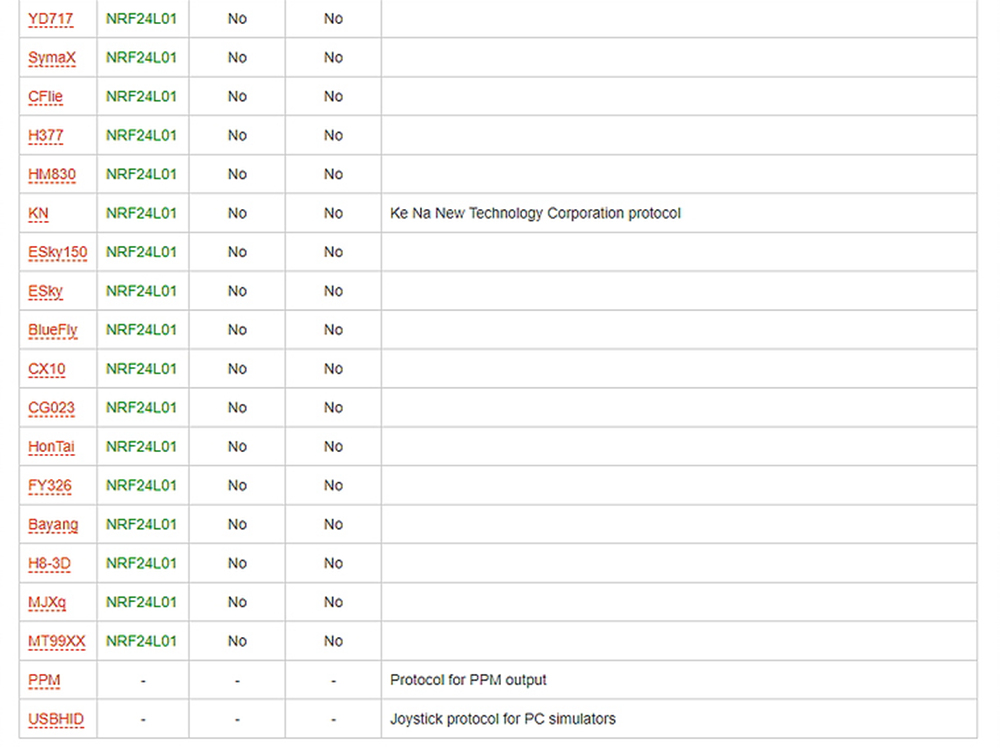Go to the CX10 protocol page
This screenshot has height=748, width=1000.
click(x=47, y=369)
